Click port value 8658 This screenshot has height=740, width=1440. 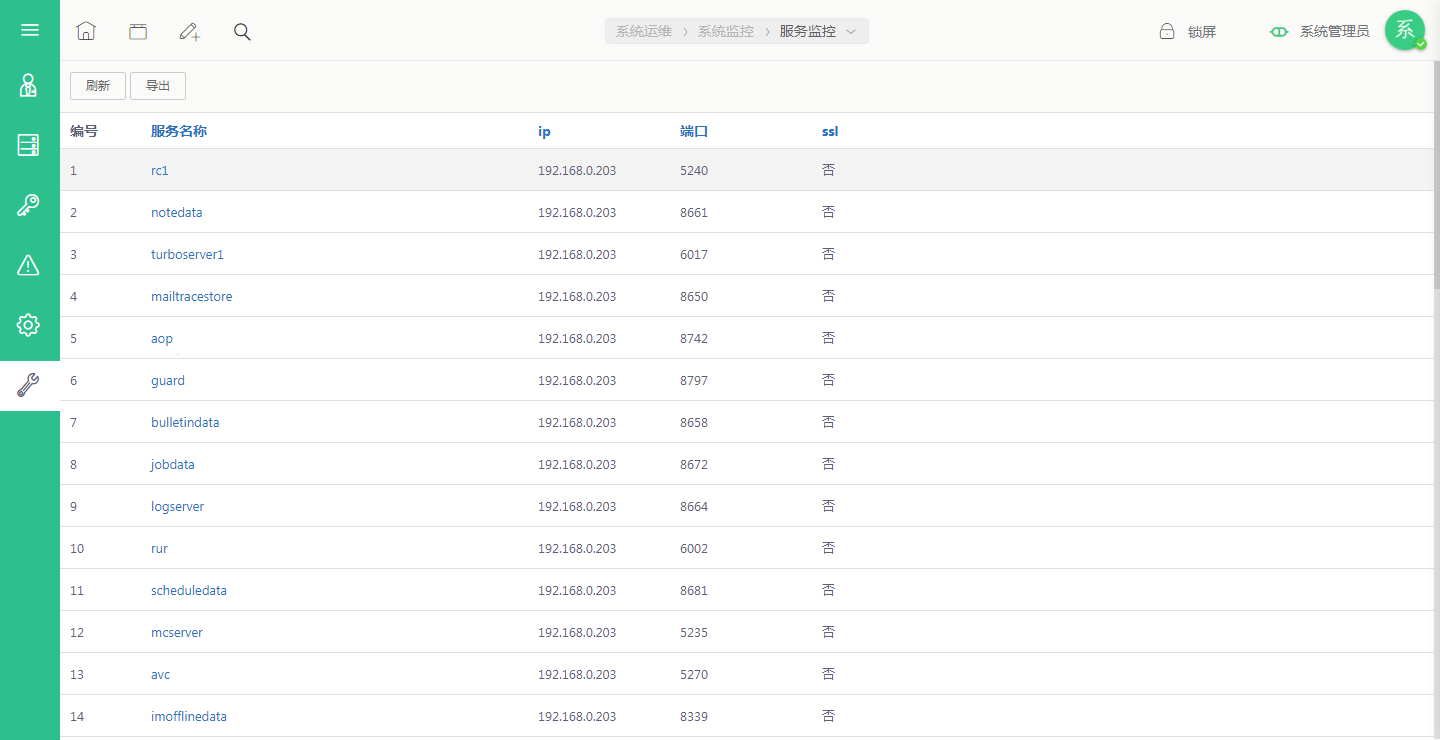pyautogui.click(x=694, y=423)
